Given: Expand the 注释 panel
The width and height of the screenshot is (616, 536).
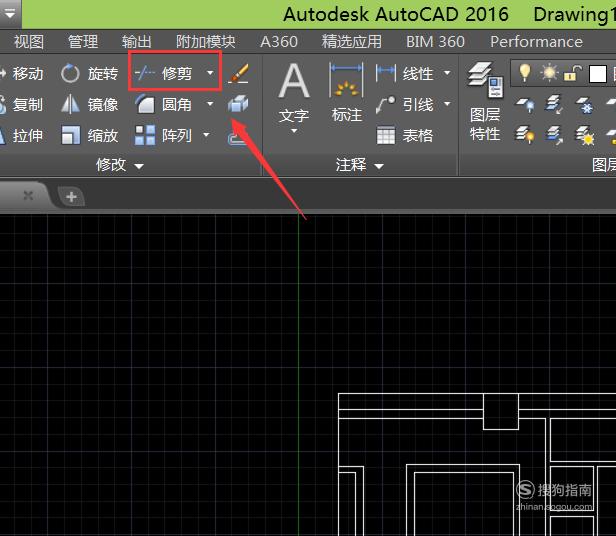Looking at the screenshot, I should (359, 165).
